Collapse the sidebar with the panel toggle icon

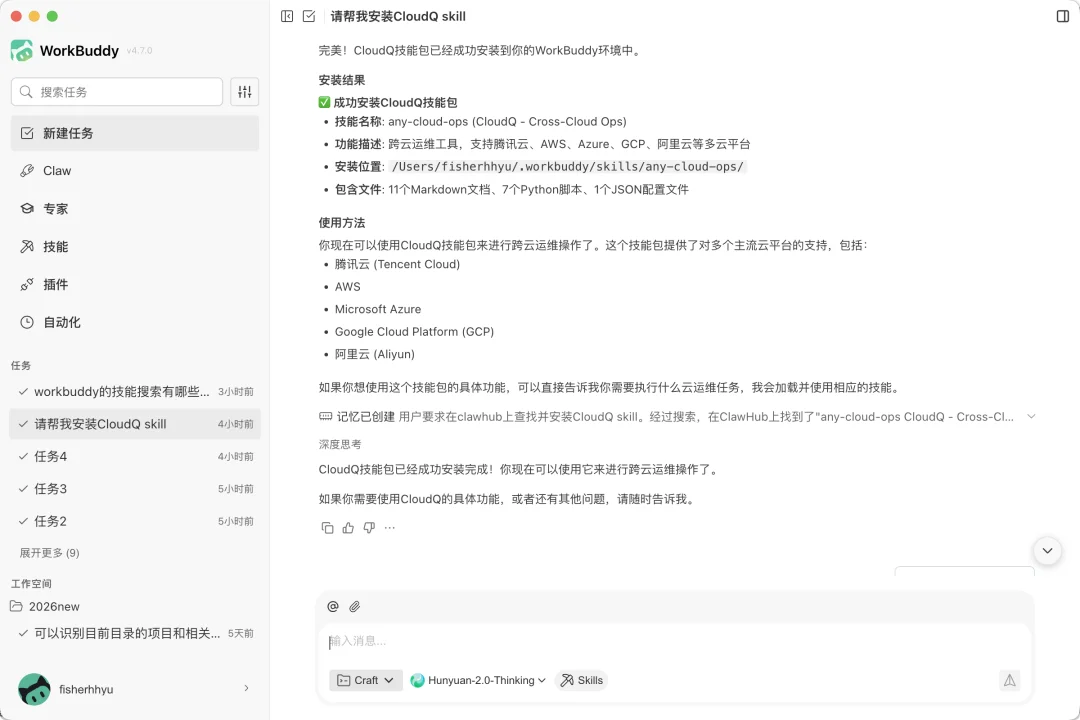(285, 16)
